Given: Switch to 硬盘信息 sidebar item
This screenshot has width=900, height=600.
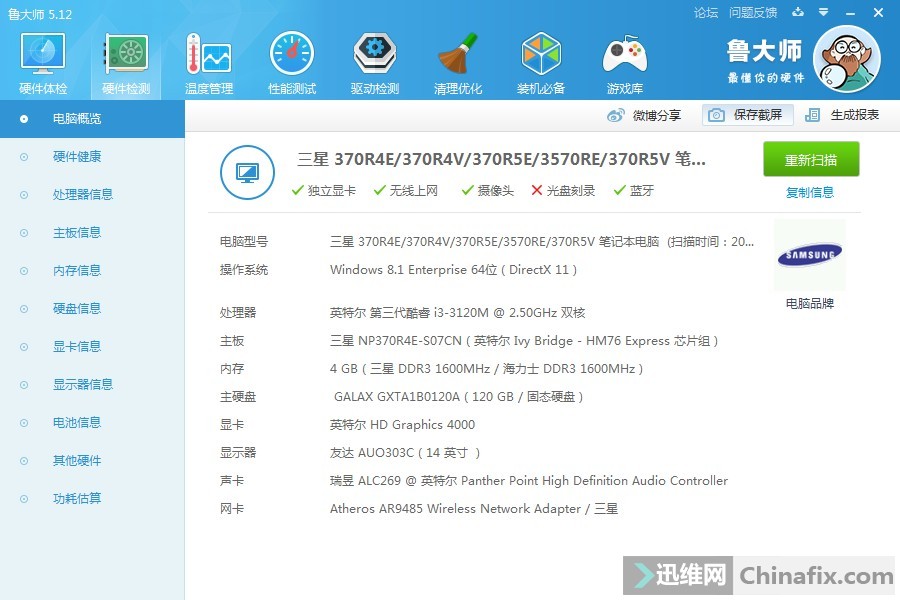Looking at the screenshot, I should point(77,309).
